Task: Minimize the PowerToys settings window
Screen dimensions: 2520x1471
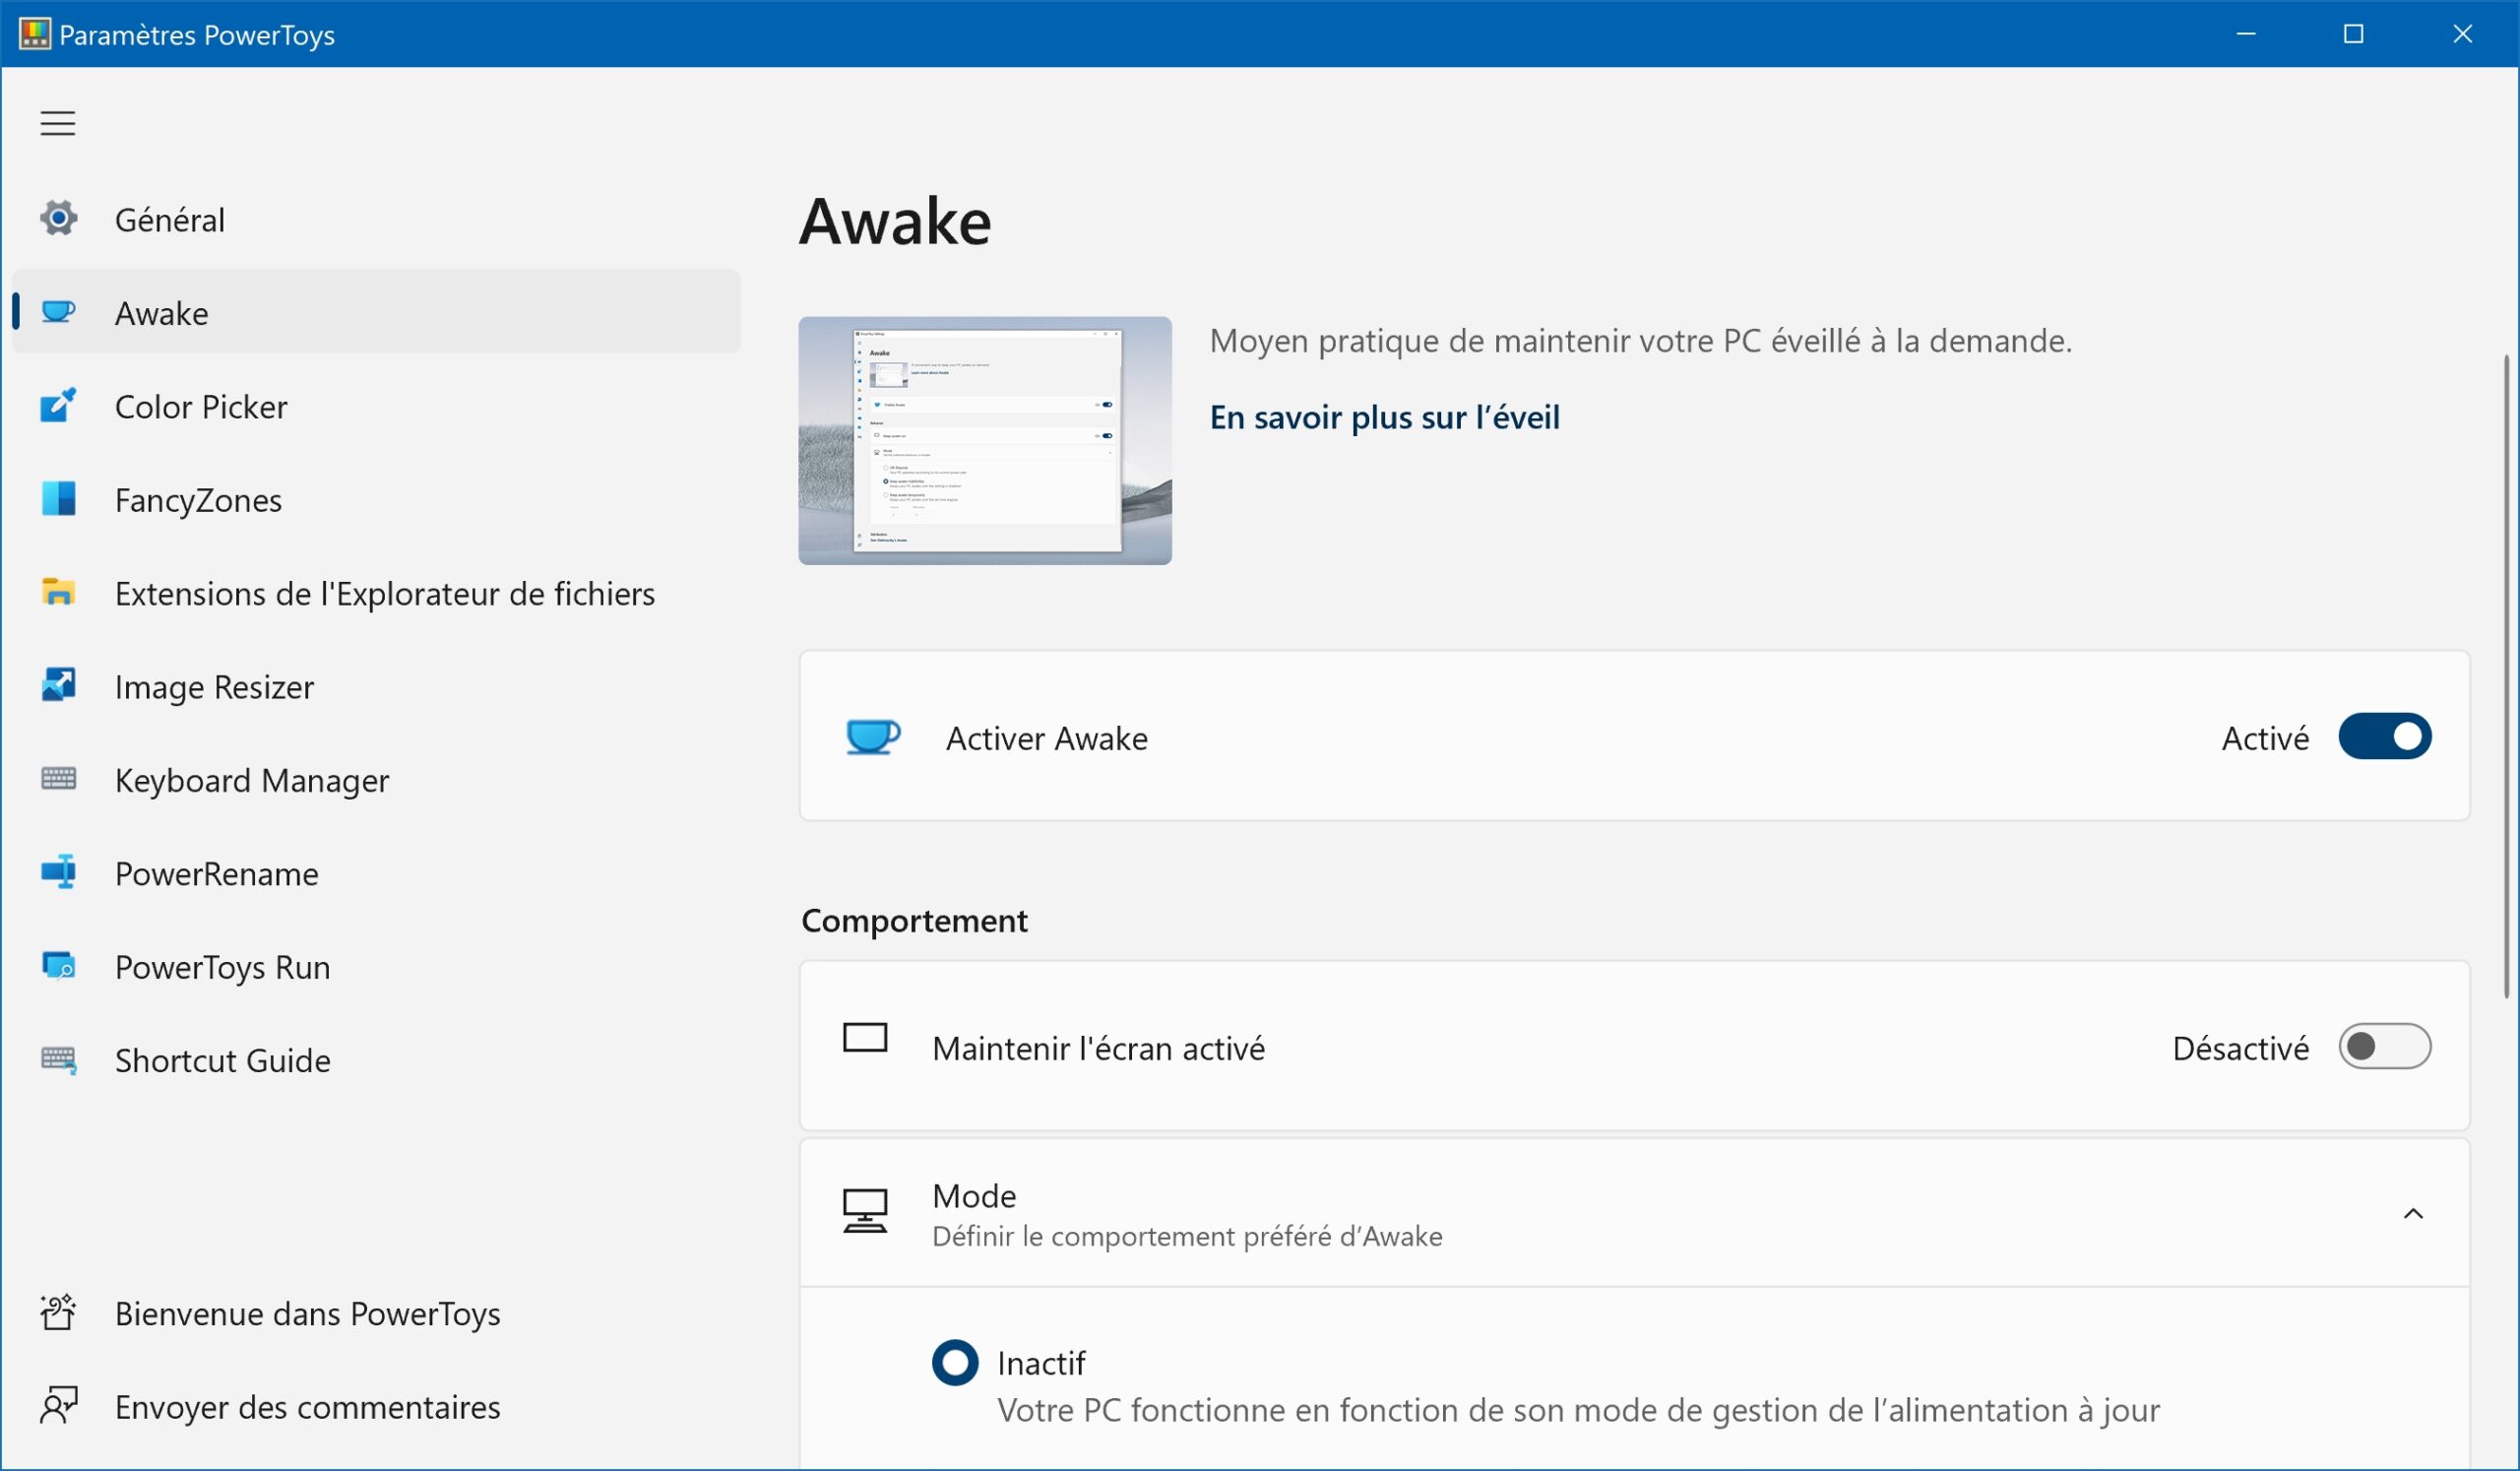Action: click(x=2246, y=34)
